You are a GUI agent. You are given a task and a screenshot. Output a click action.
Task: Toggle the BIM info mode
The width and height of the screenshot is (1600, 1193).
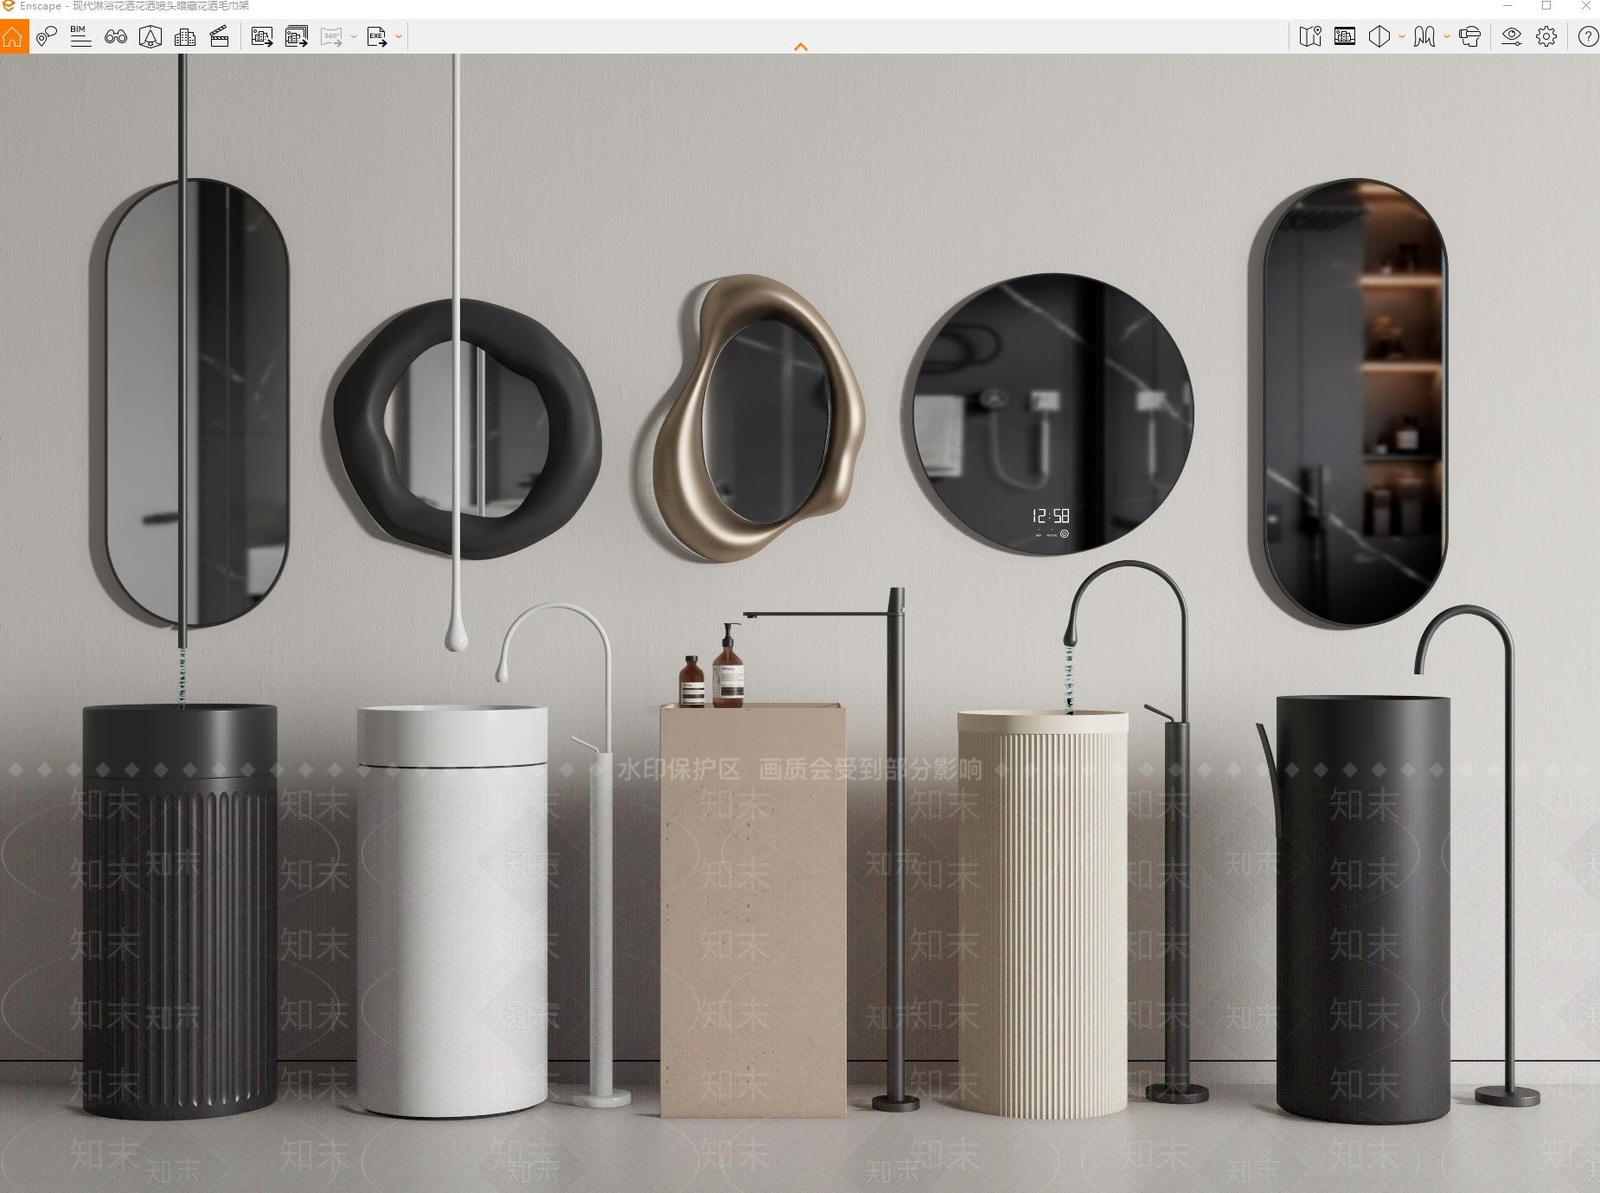(81, 37)
